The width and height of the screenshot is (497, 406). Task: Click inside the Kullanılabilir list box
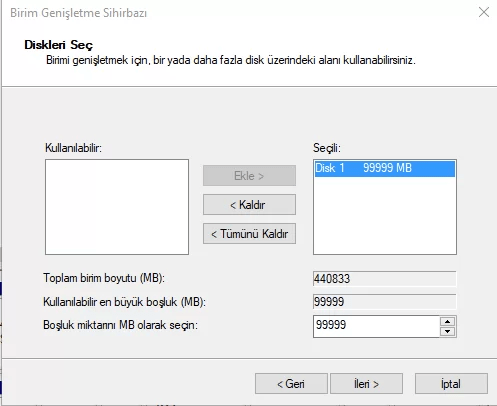[x=117, y=207]
